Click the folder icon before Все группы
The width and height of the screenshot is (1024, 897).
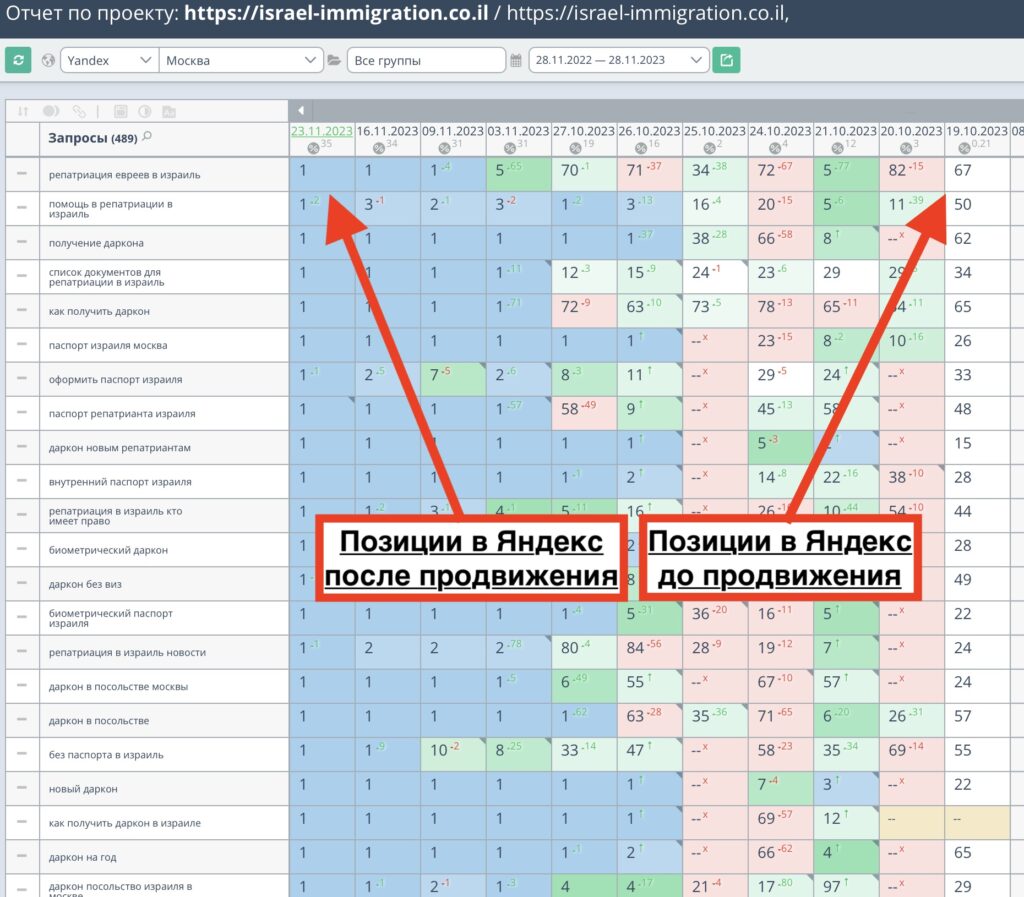click(x=334, y=60)
